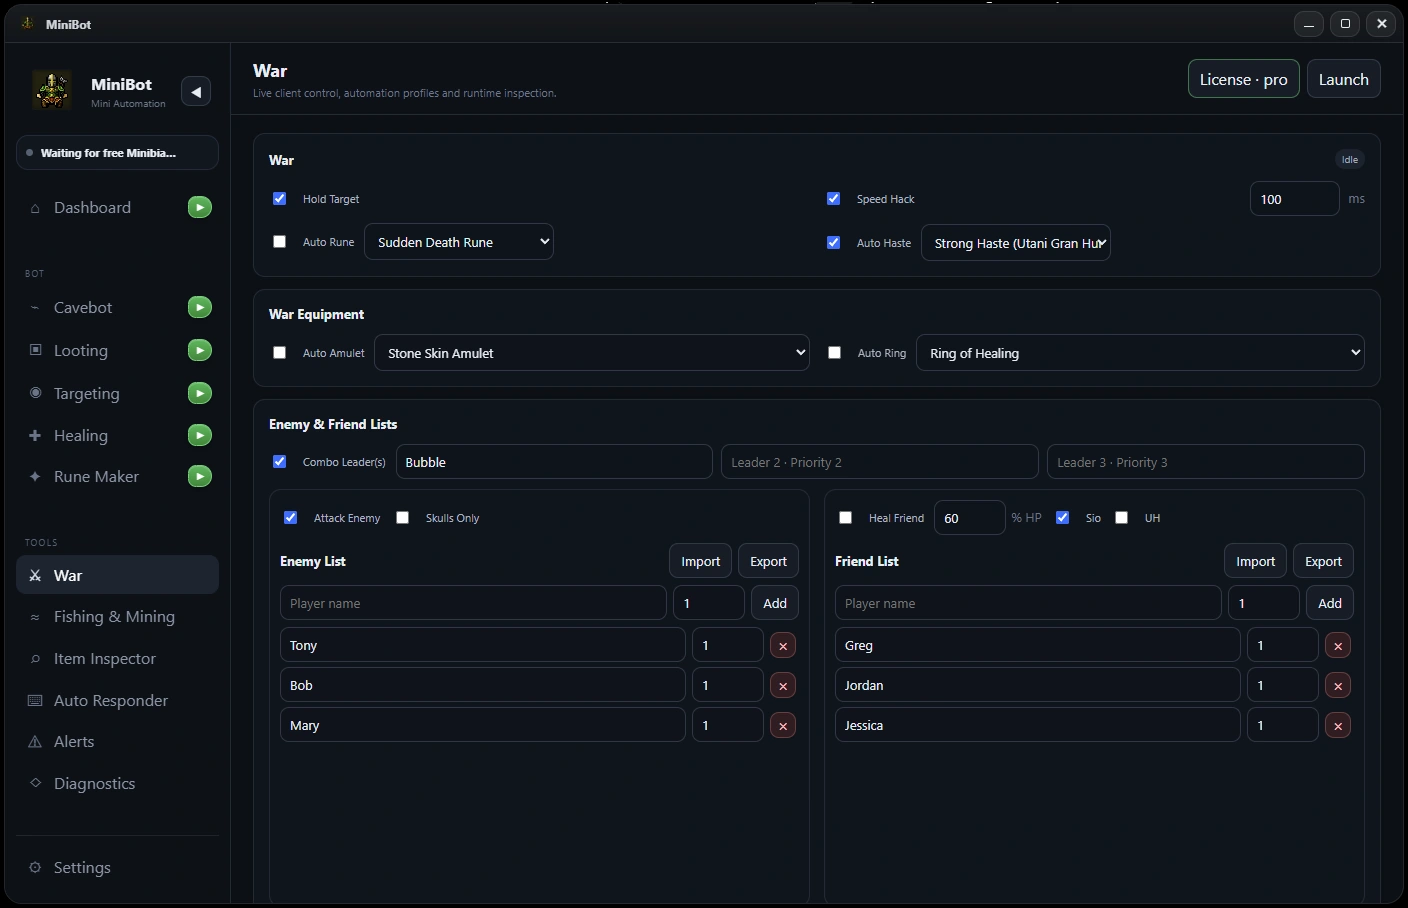1408x908 pixels.
Task: Uncheck the Combo Leader(s) checkbox
Action: (x=280, y=462)
